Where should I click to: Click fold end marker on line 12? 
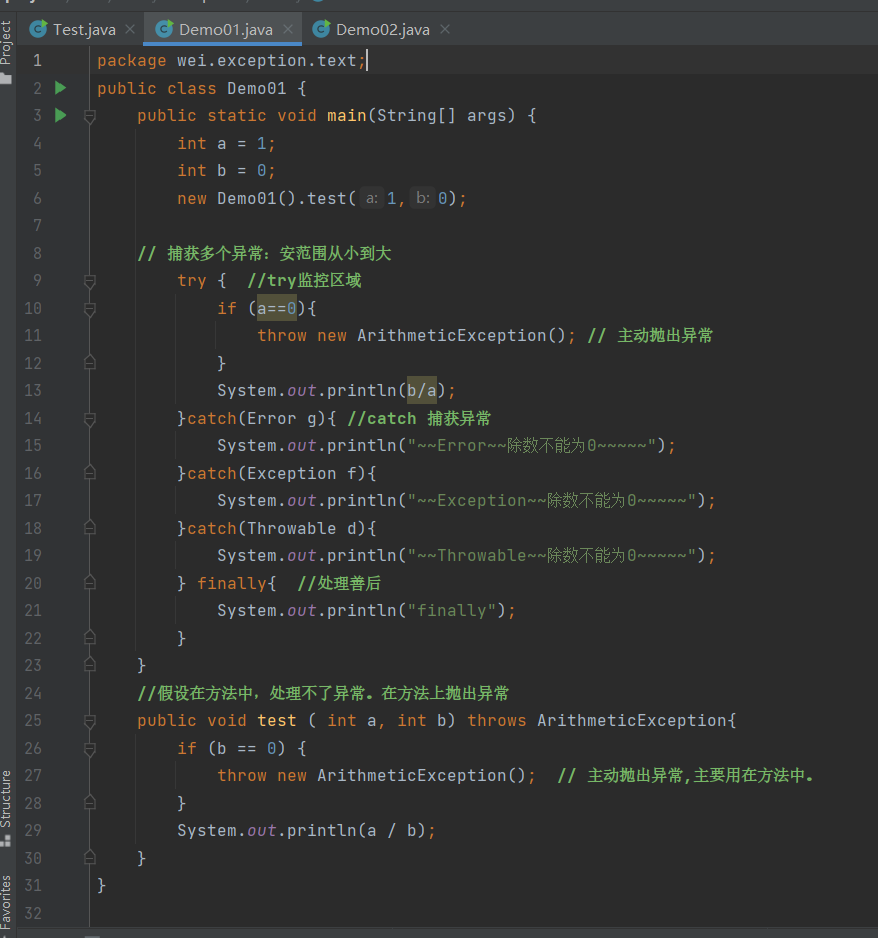pos(90,363)
